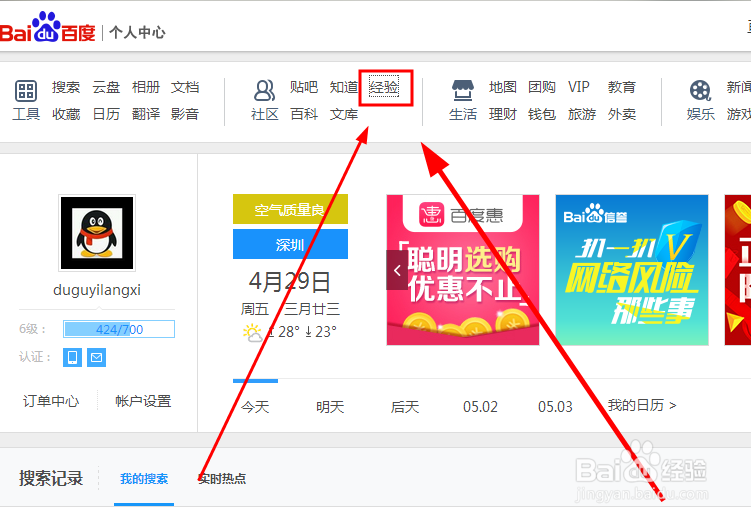Open 云盘 cloud drive link
The image size is (751, 520).
106,87
